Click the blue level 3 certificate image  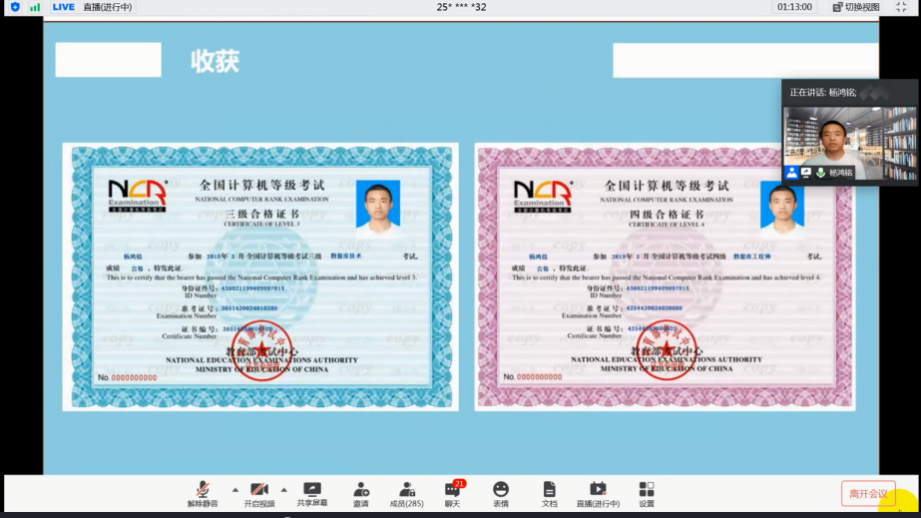[261, 277]
